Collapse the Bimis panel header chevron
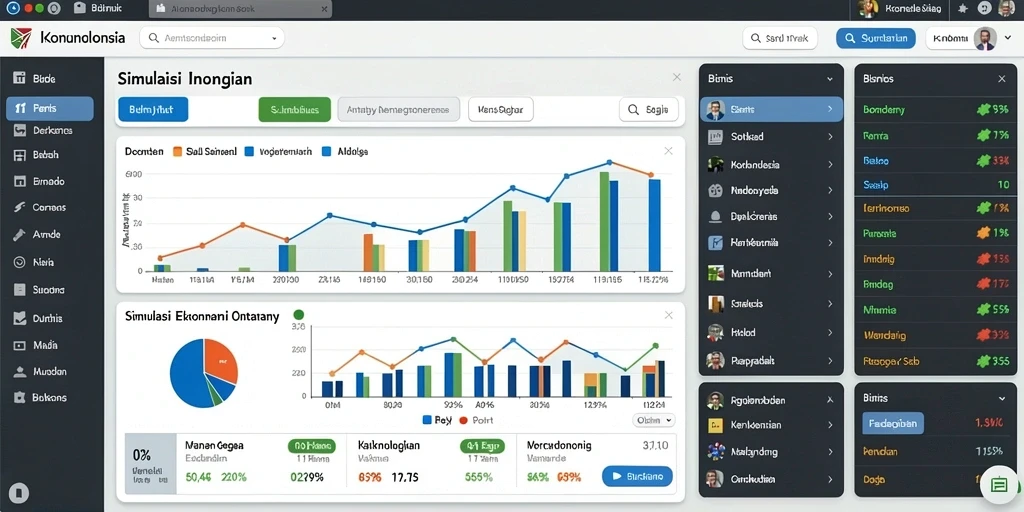The image size is (1024, 512). pyautogui.click(x=829, y=79)
